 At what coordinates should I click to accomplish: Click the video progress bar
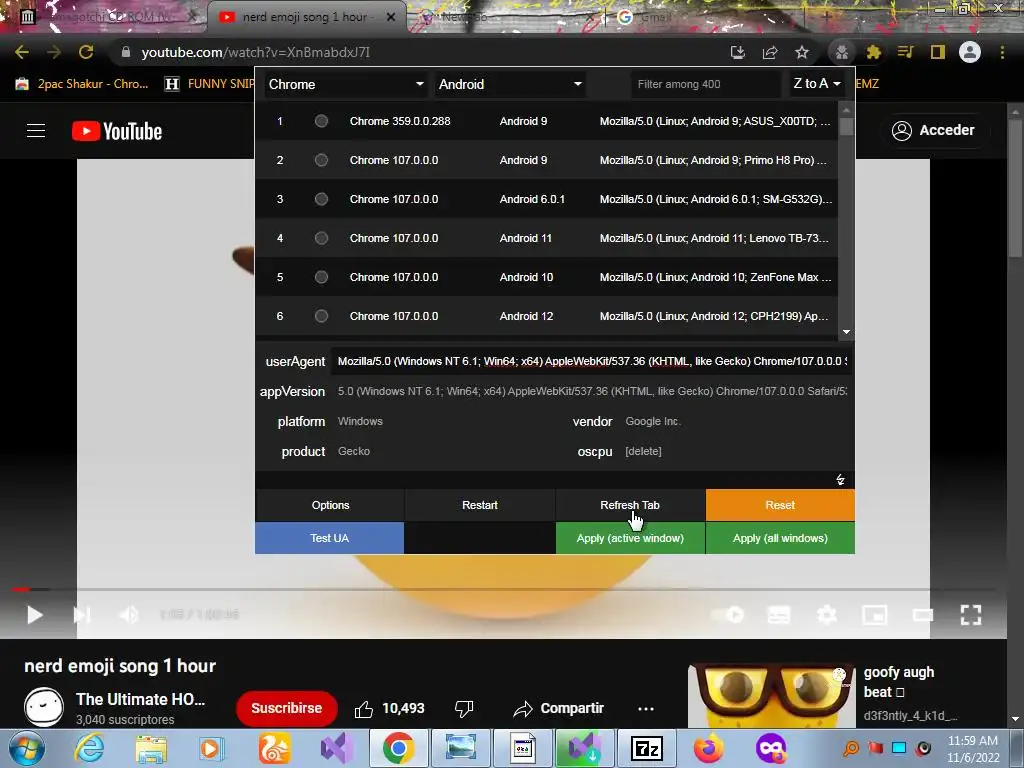[503, 589]
